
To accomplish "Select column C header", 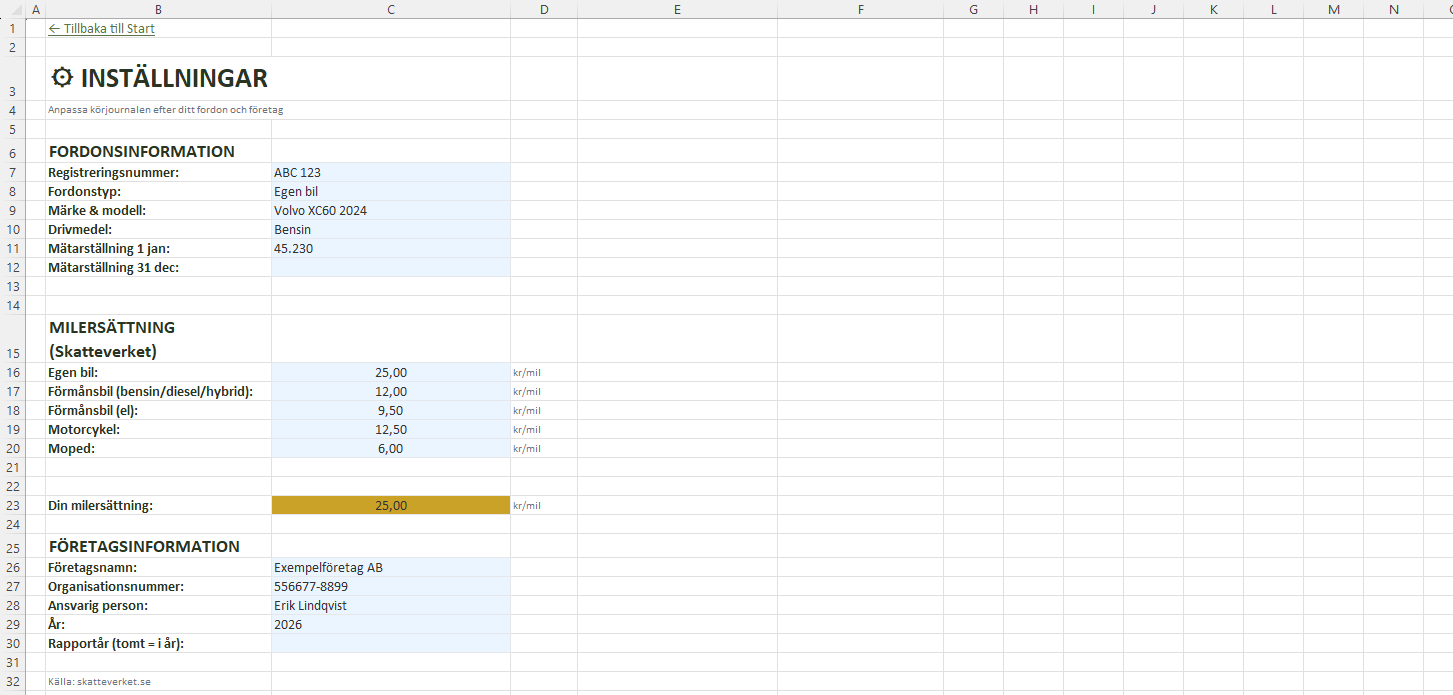I will pyautogui.click(x=391, y=9).
